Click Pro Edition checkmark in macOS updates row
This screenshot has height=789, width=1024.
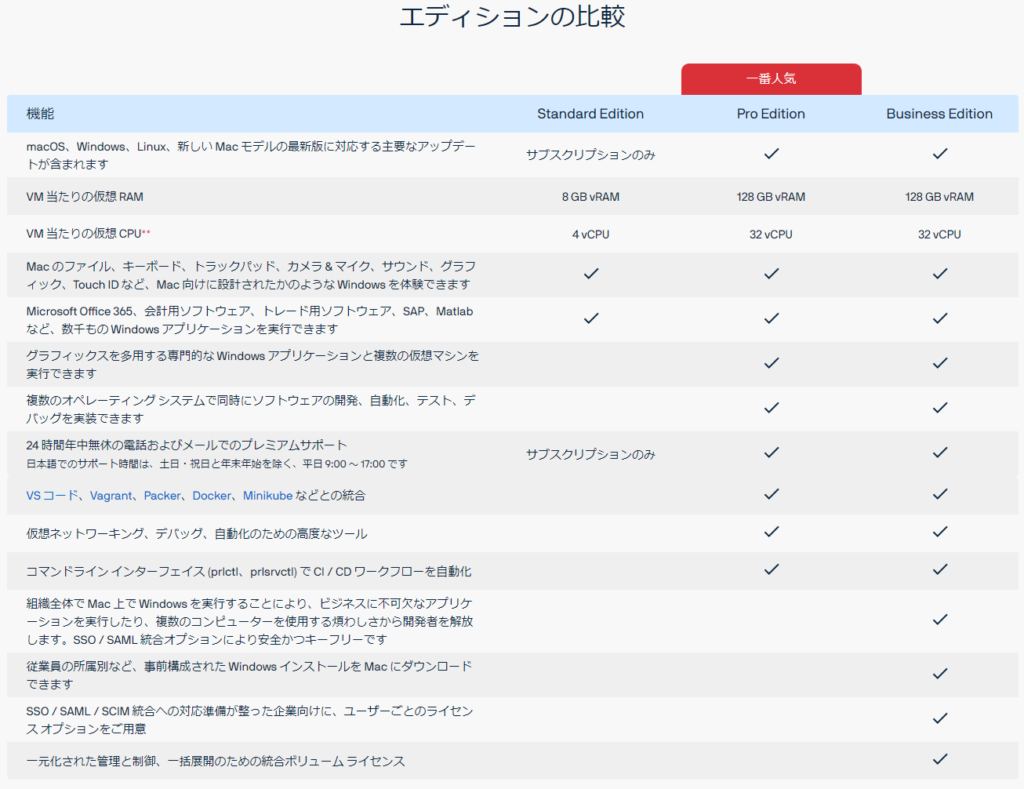(x=770, y=154)
